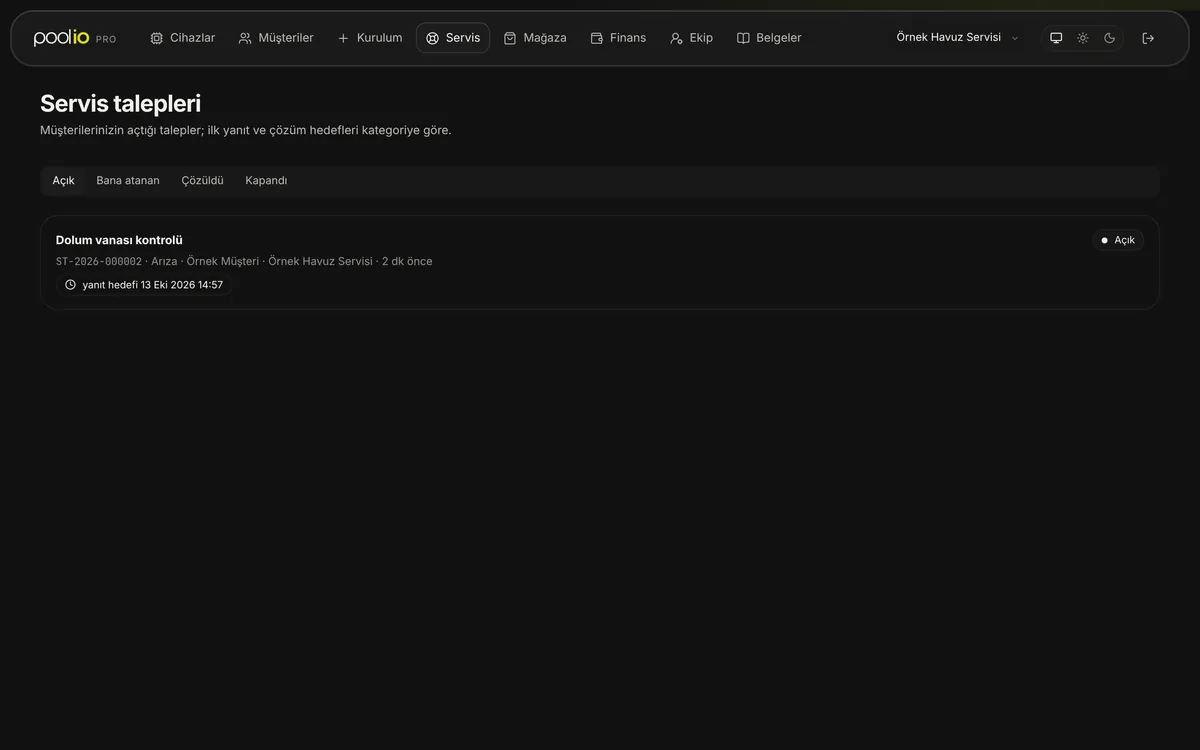Switch to dark theme moon icon
The image size is (1200, 750).
[1110, 38]
